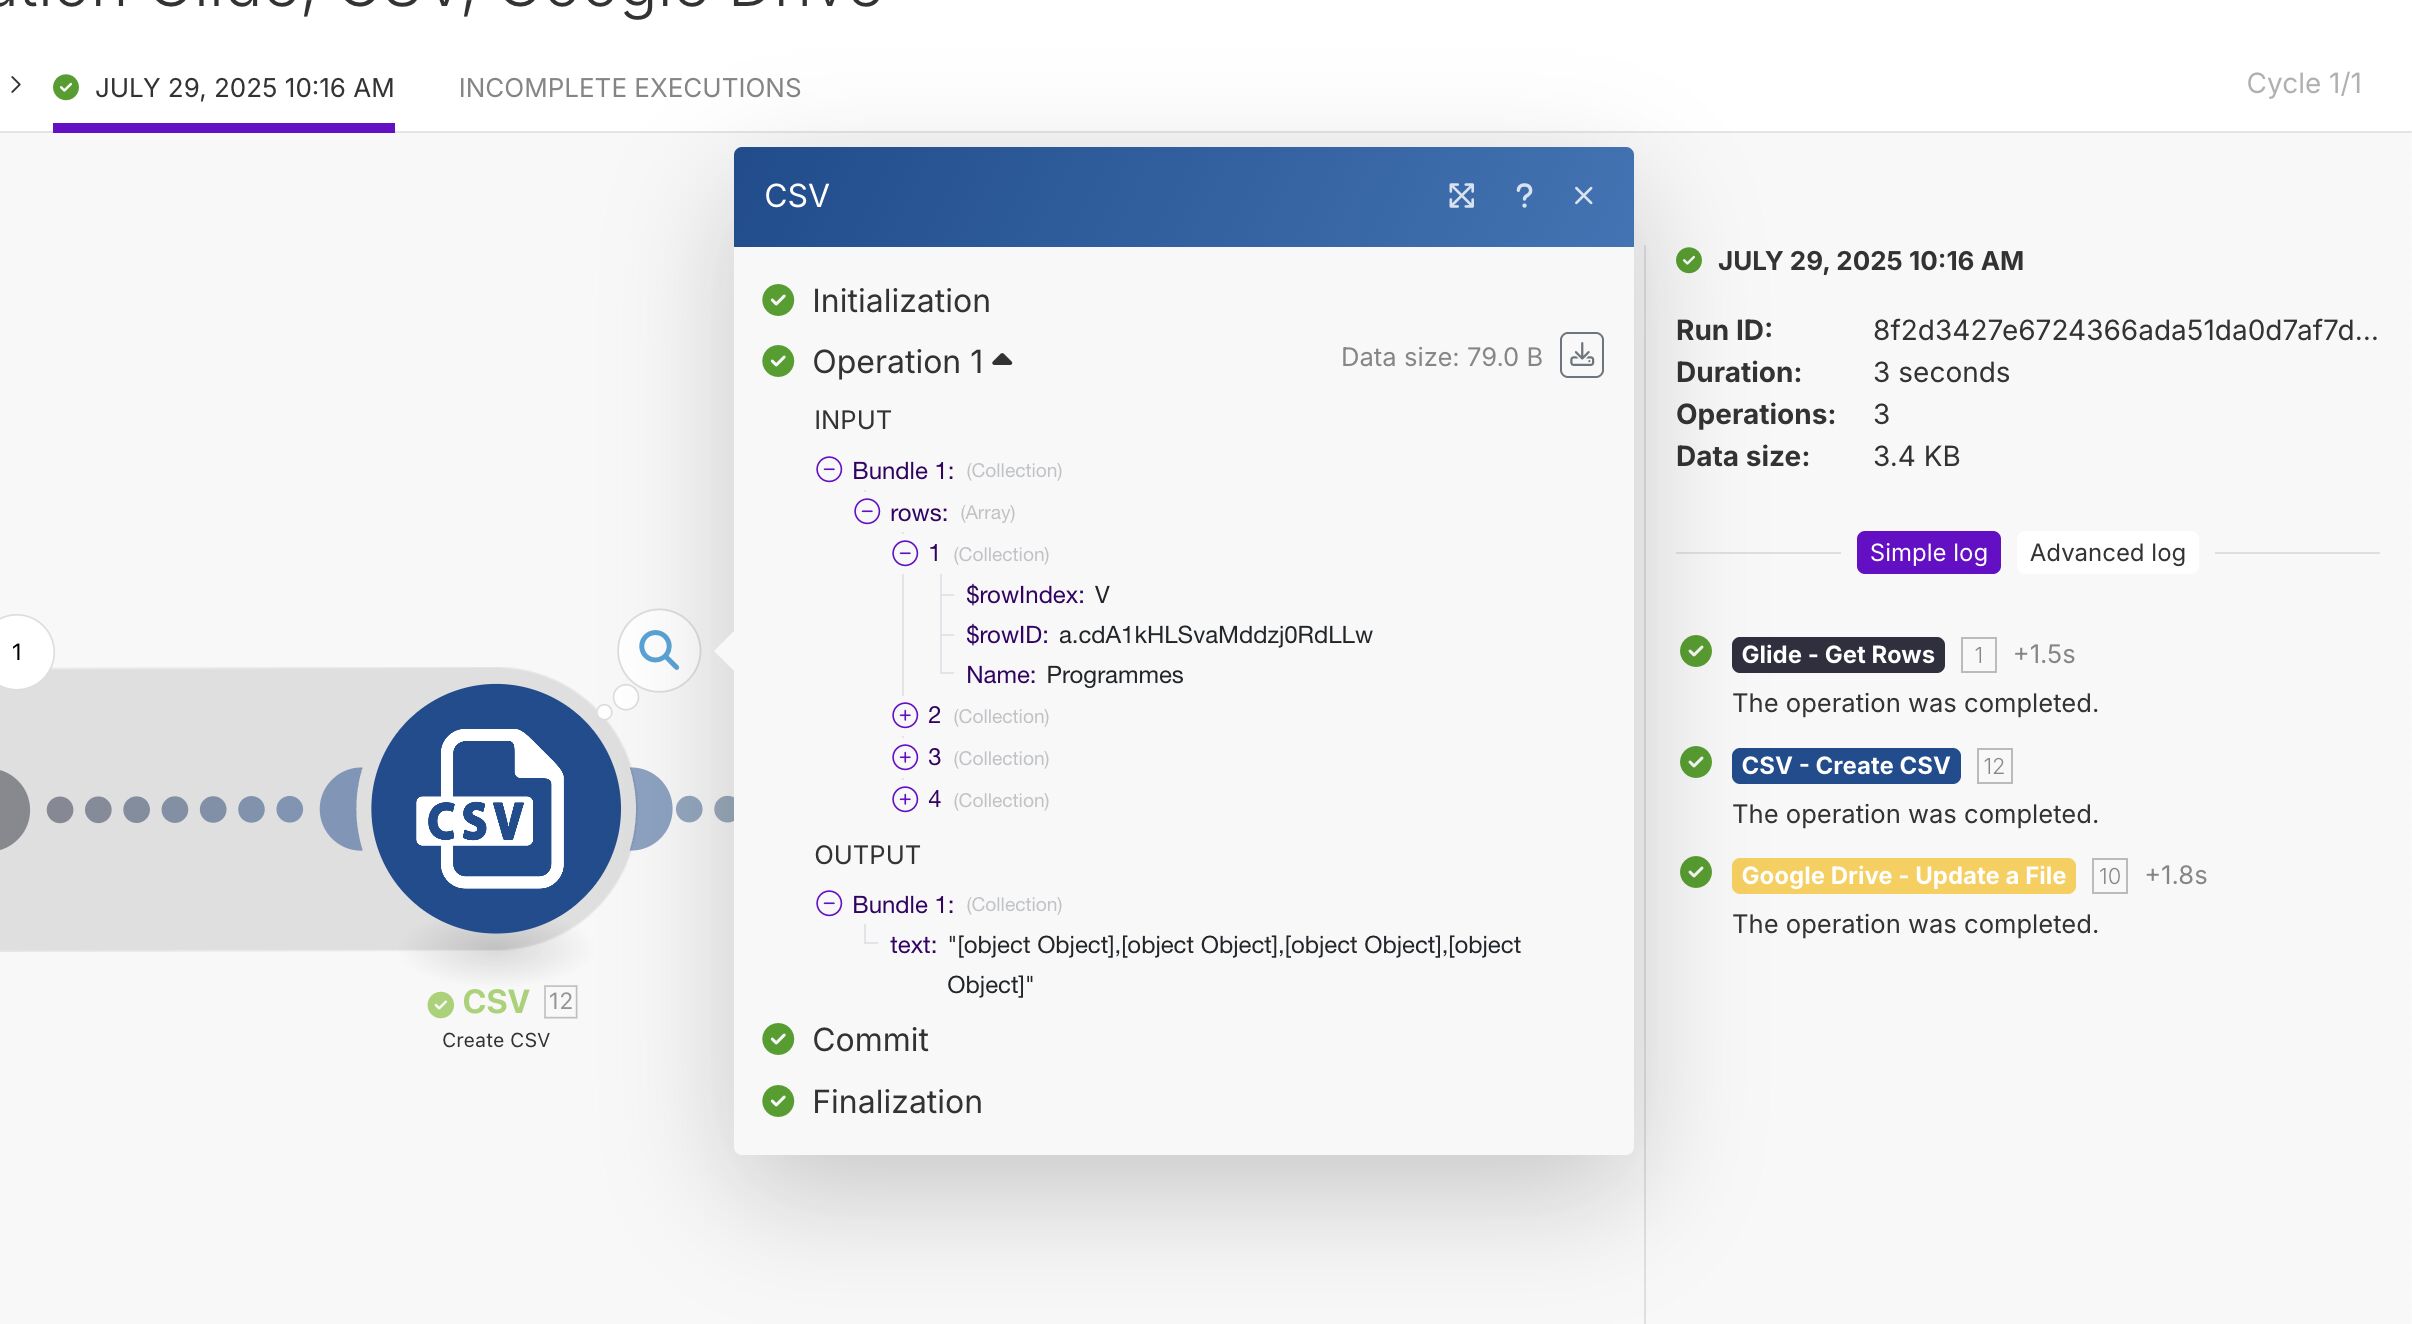Click the Cycle 1/1 indicator
Image resolution: width=2412 pixels, height=1324 pixels.
2304,83
